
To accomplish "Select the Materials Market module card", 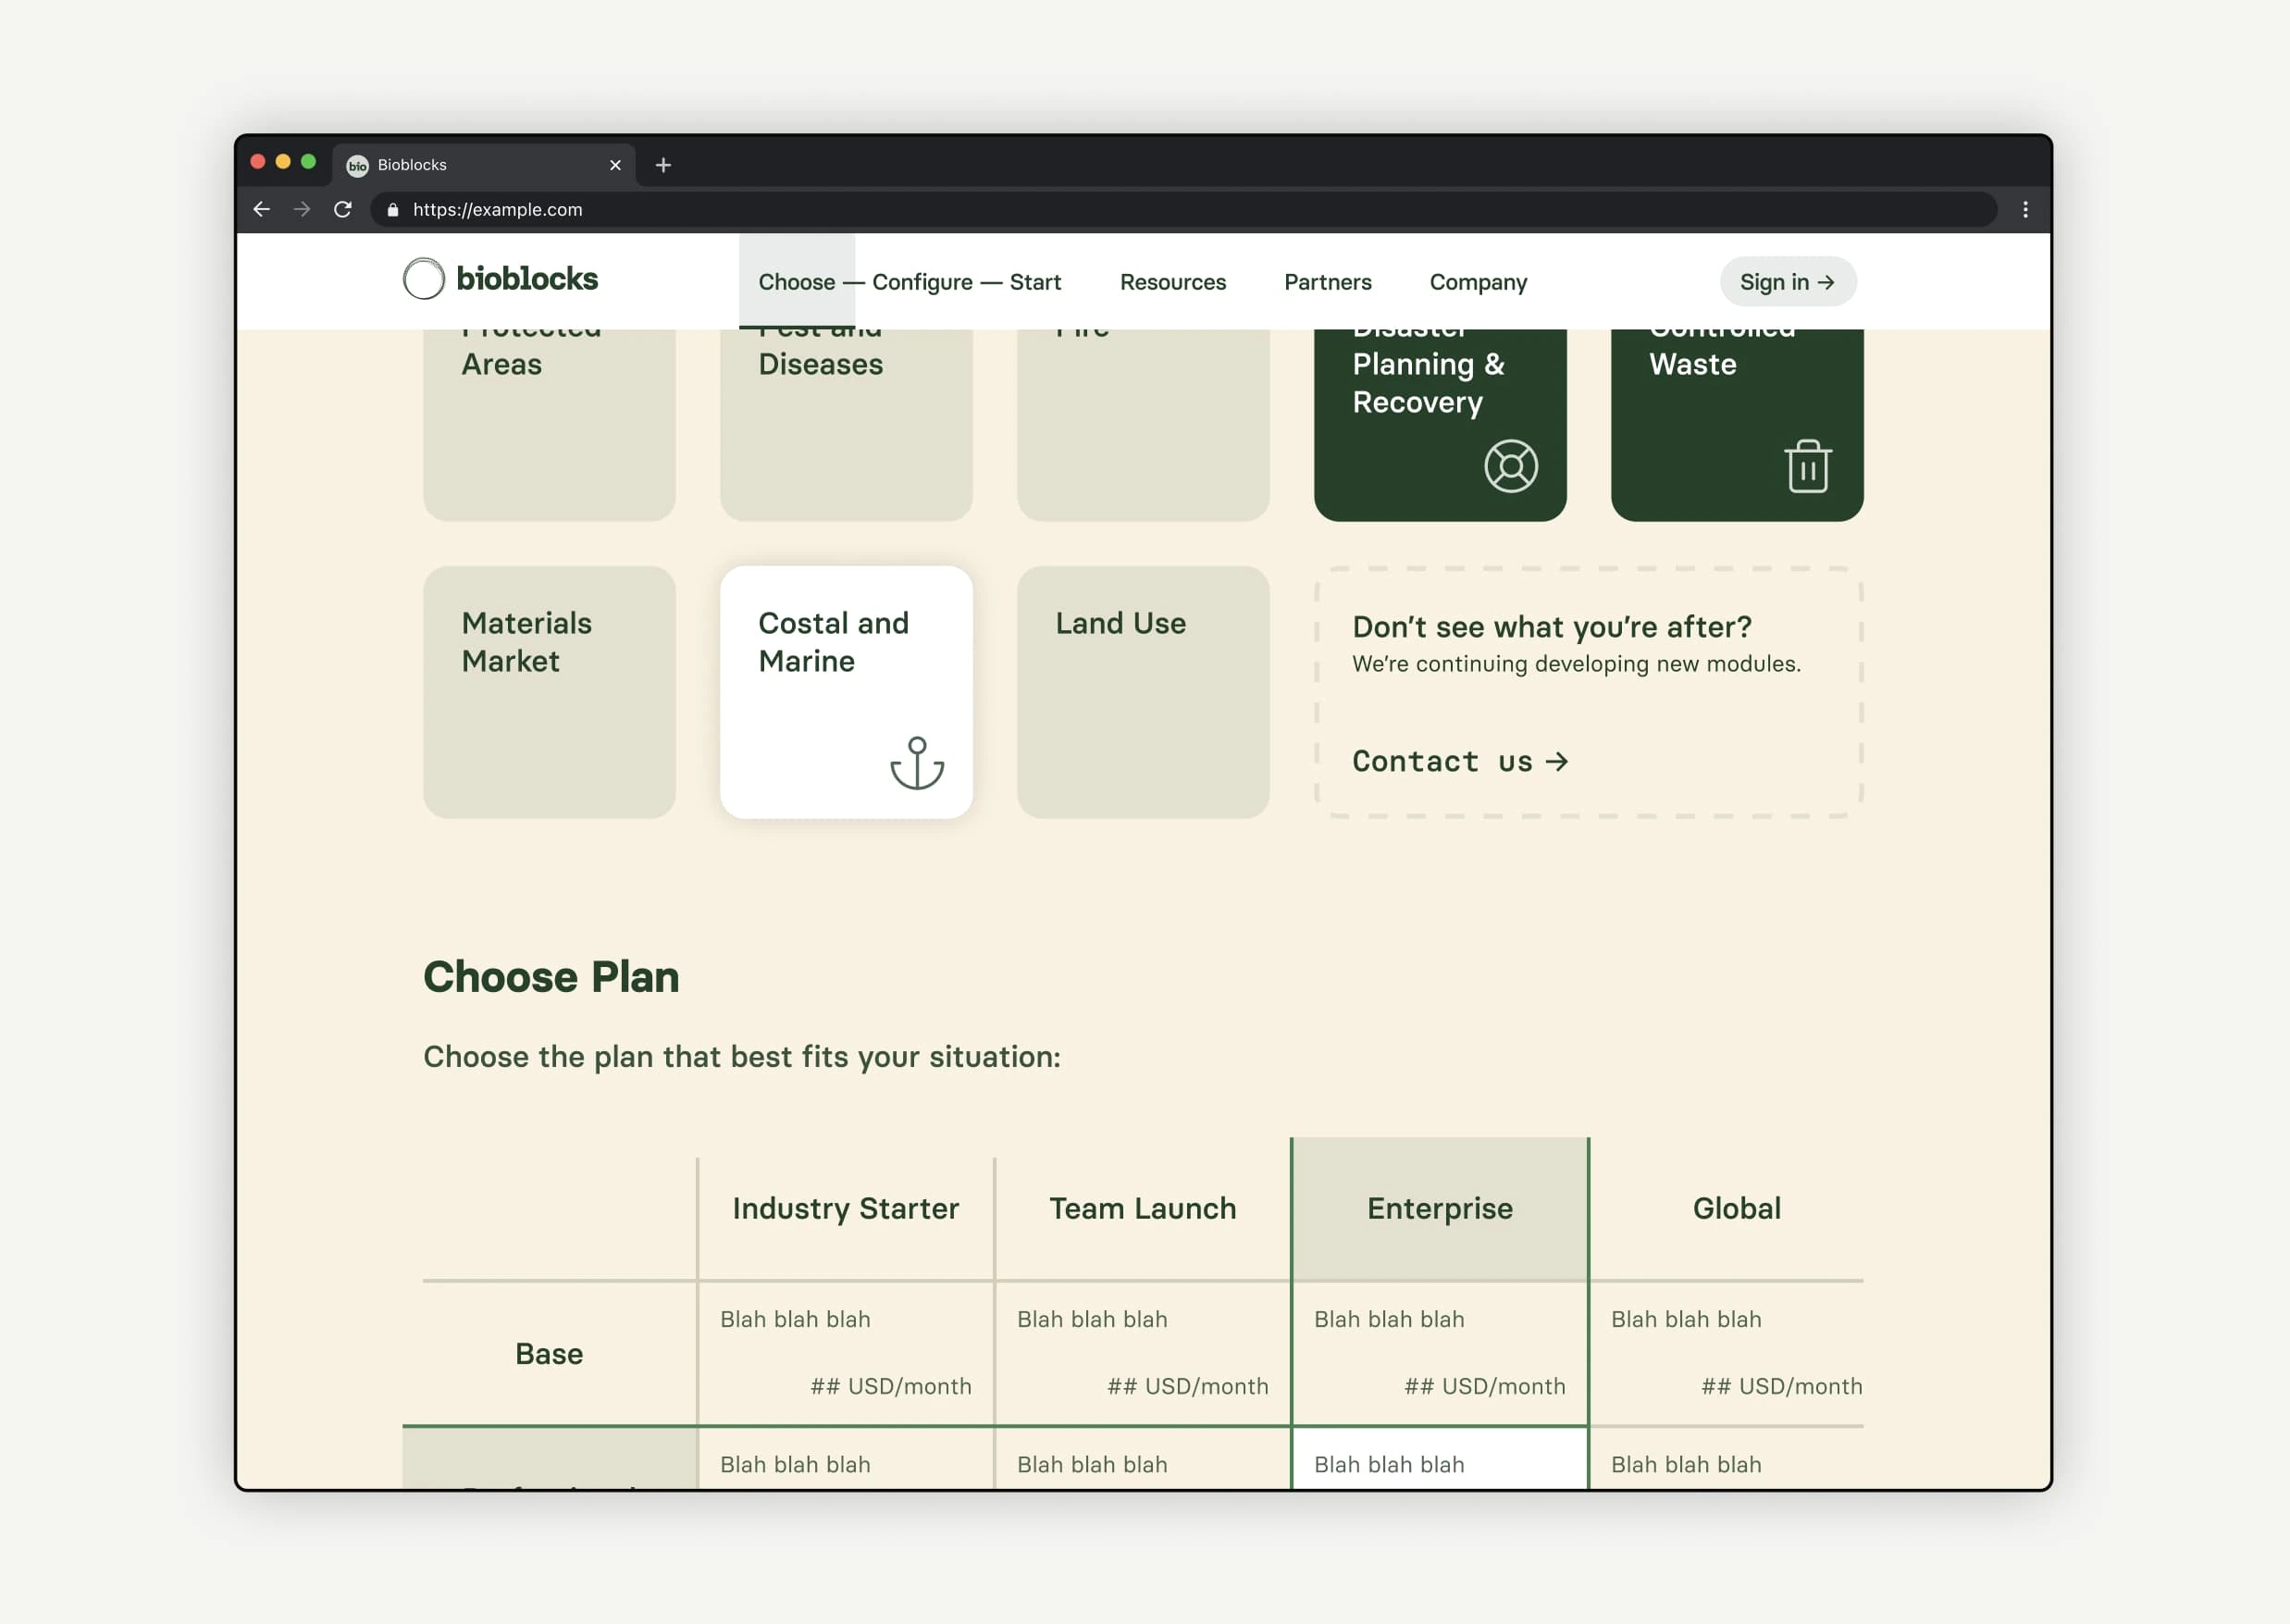I will pos(549,692).
